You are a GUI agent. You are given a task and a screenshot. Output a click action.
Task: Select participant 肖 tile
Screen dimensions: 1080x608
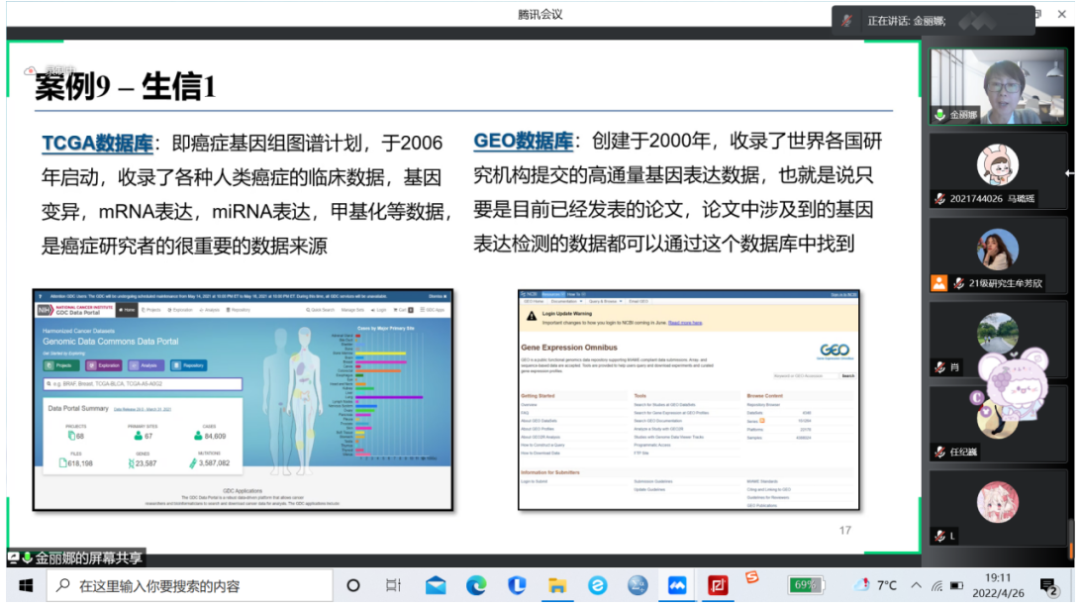tap(998, 339)
